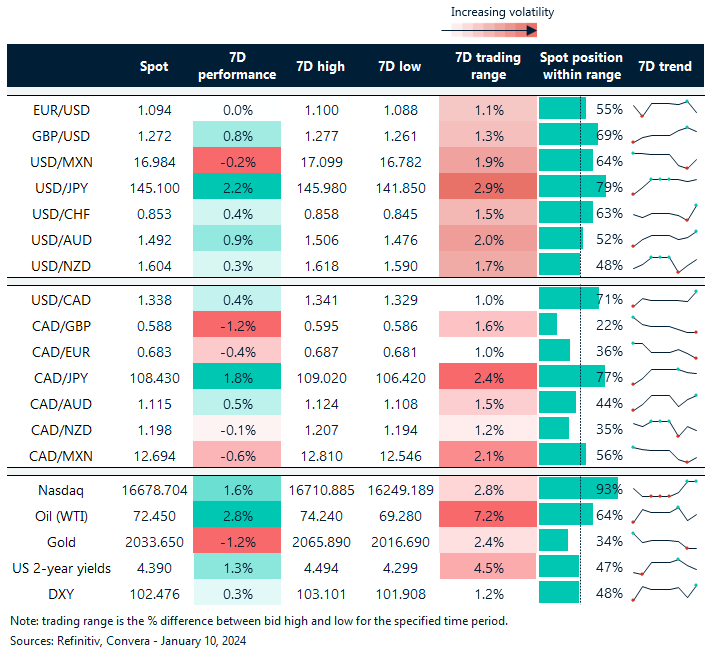Click the Gold 7D trend sparkline
Image resolution: width=705 pixels, height=652 pixels.
click(x=663, y=541)
